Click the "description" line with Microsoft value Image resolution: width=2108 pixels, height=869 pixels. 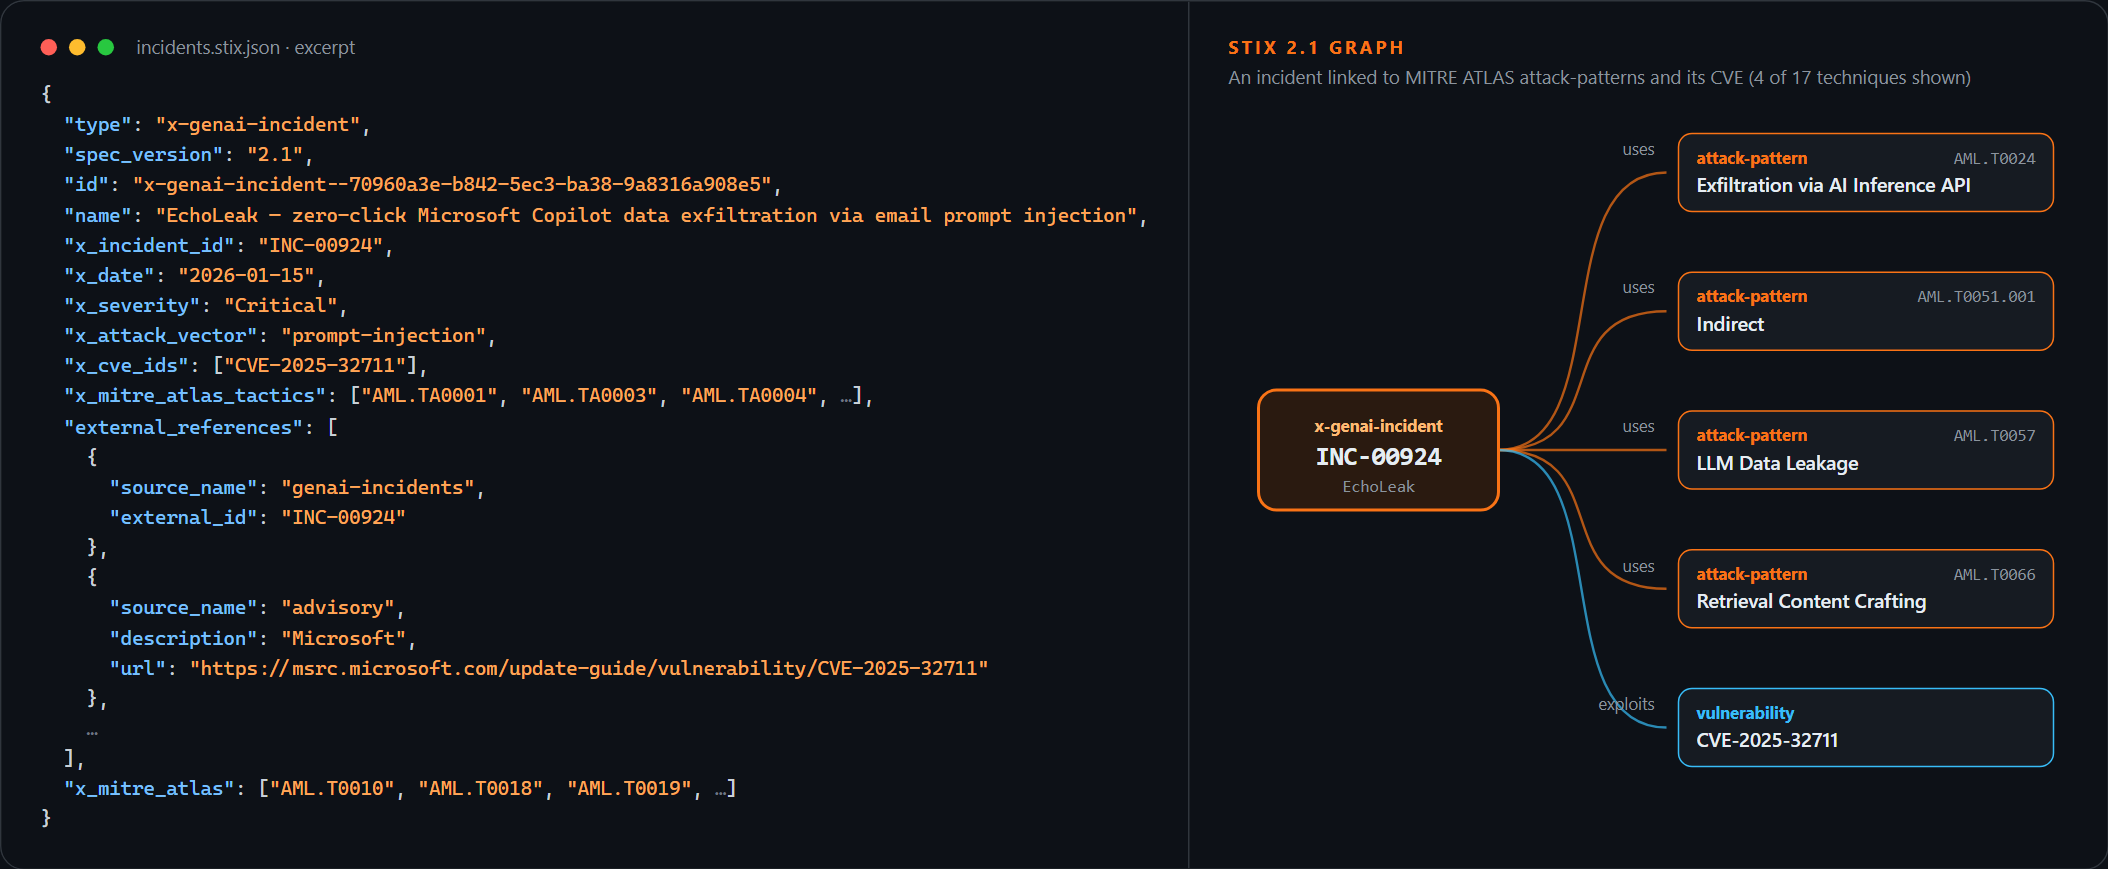pos(263,638)
